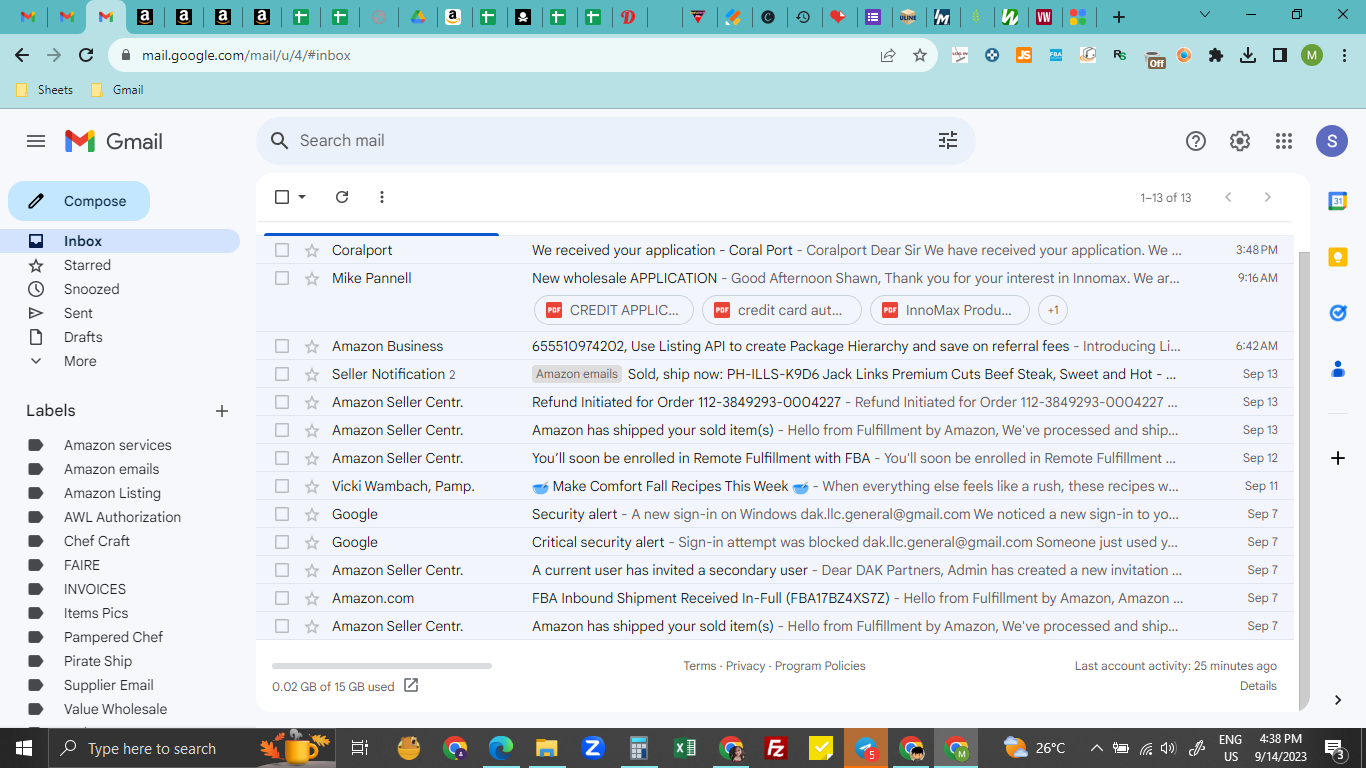The height and width of the screenshot is (768, 1366).
Task: Open Chrome tab search dropdown
Action: pos(1205,15)
